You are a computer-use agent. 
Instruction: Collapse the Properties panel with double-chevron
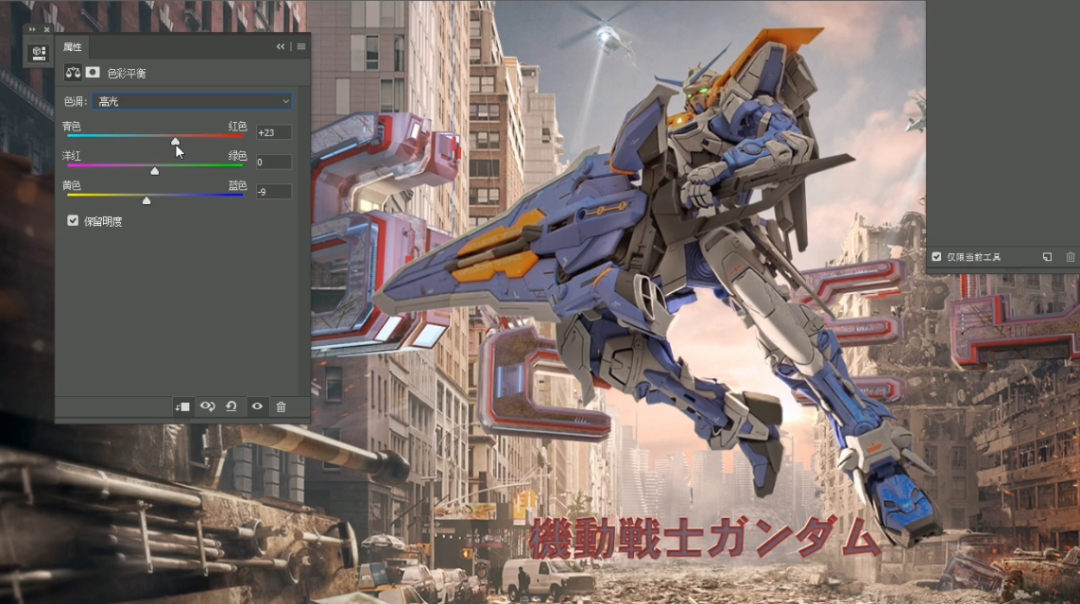[280, 47]
